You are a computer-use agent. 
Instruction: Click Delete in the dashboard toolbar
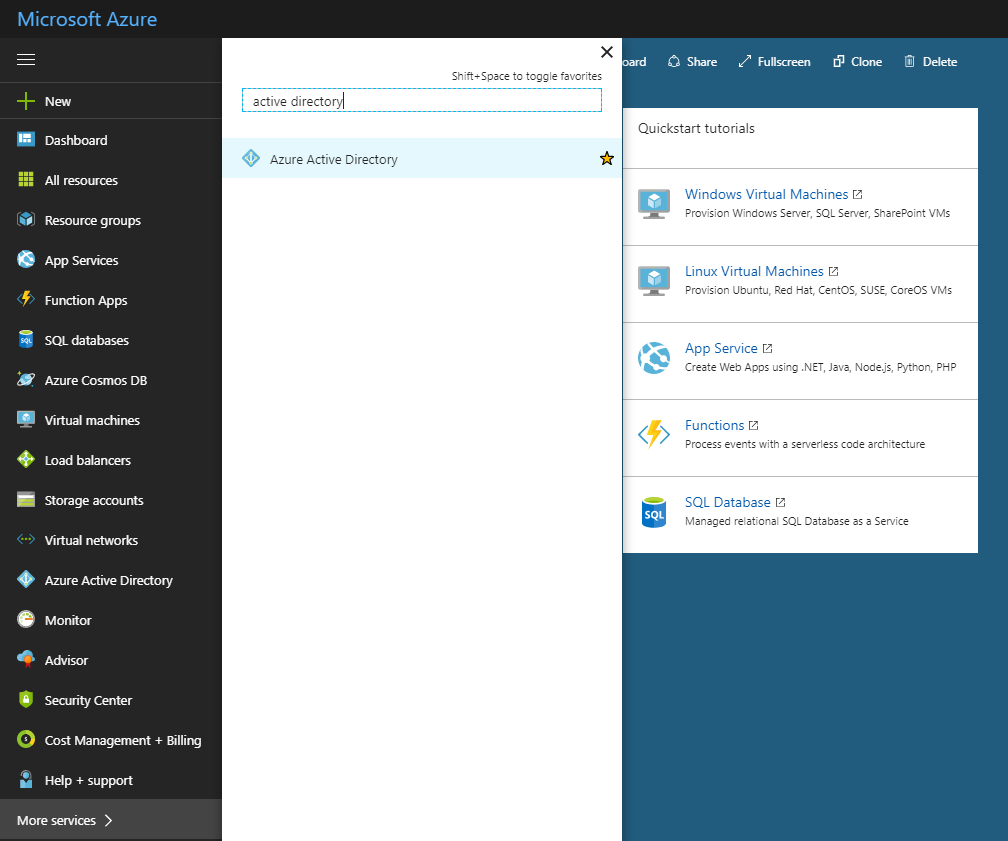(x=931, y=62)
